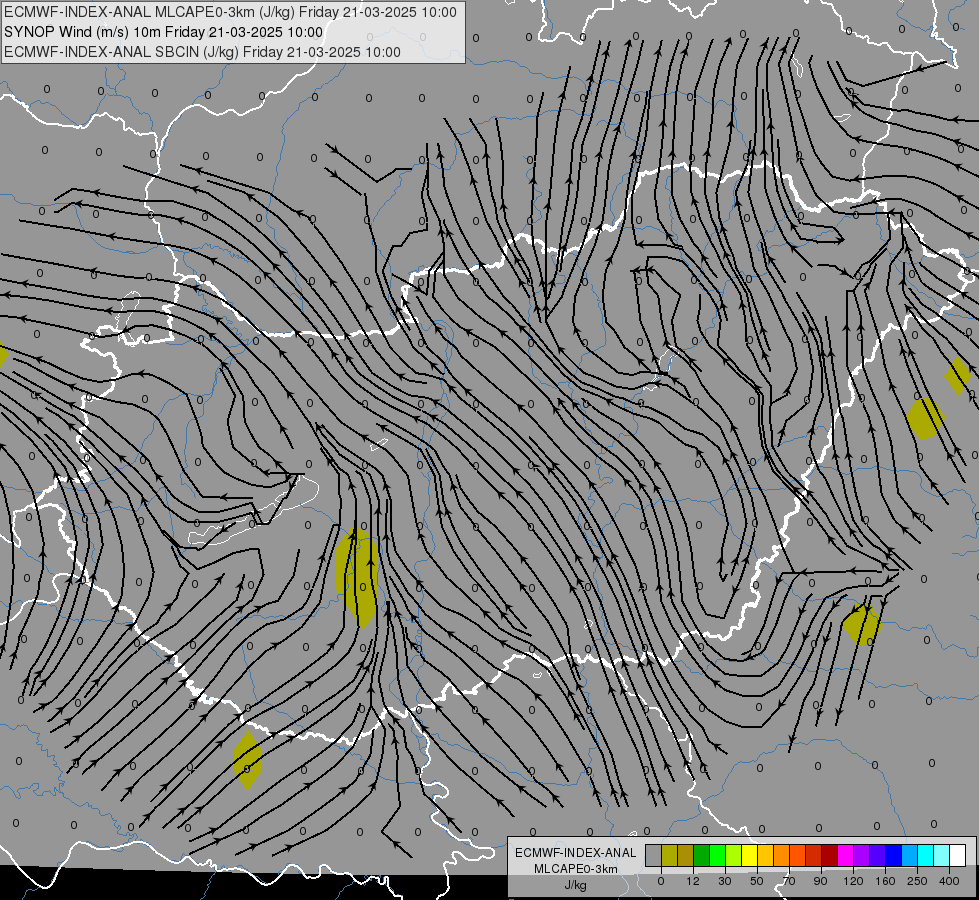
Task: Select the bright green legend color box
Action: point(717,855)
